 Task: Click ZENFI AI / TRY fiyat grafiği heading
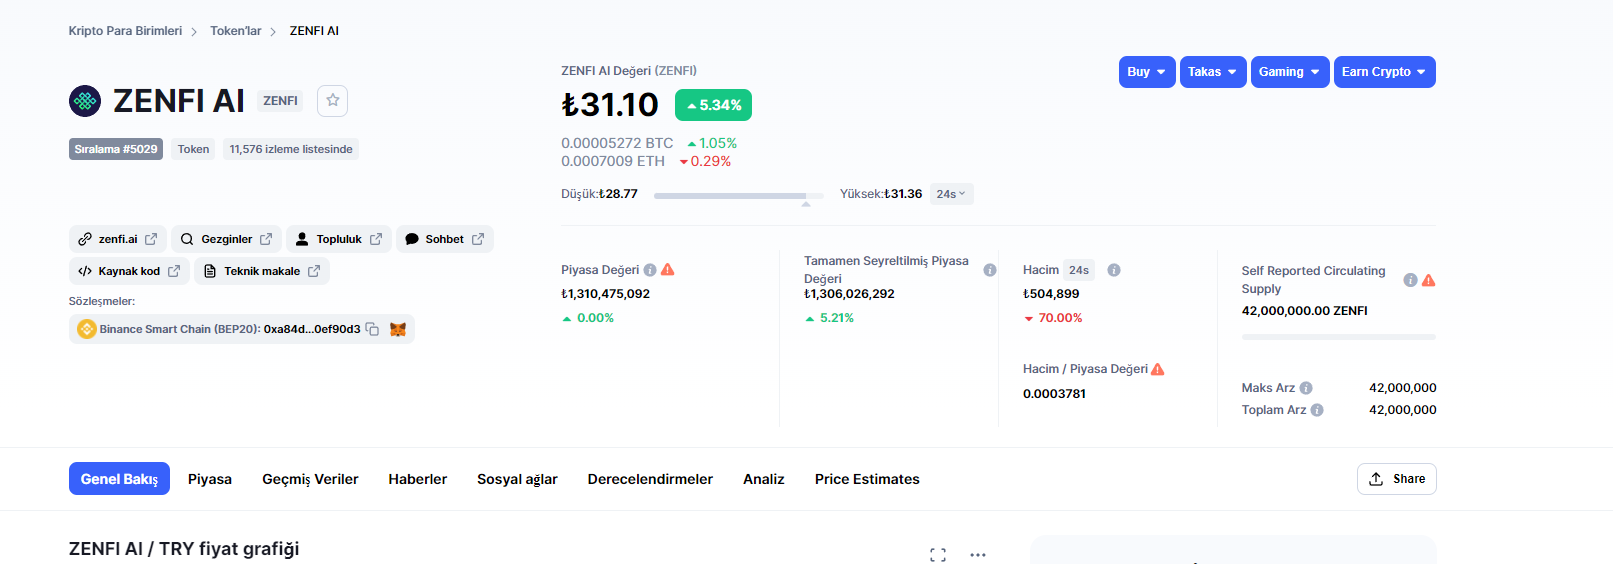[184, 549]
